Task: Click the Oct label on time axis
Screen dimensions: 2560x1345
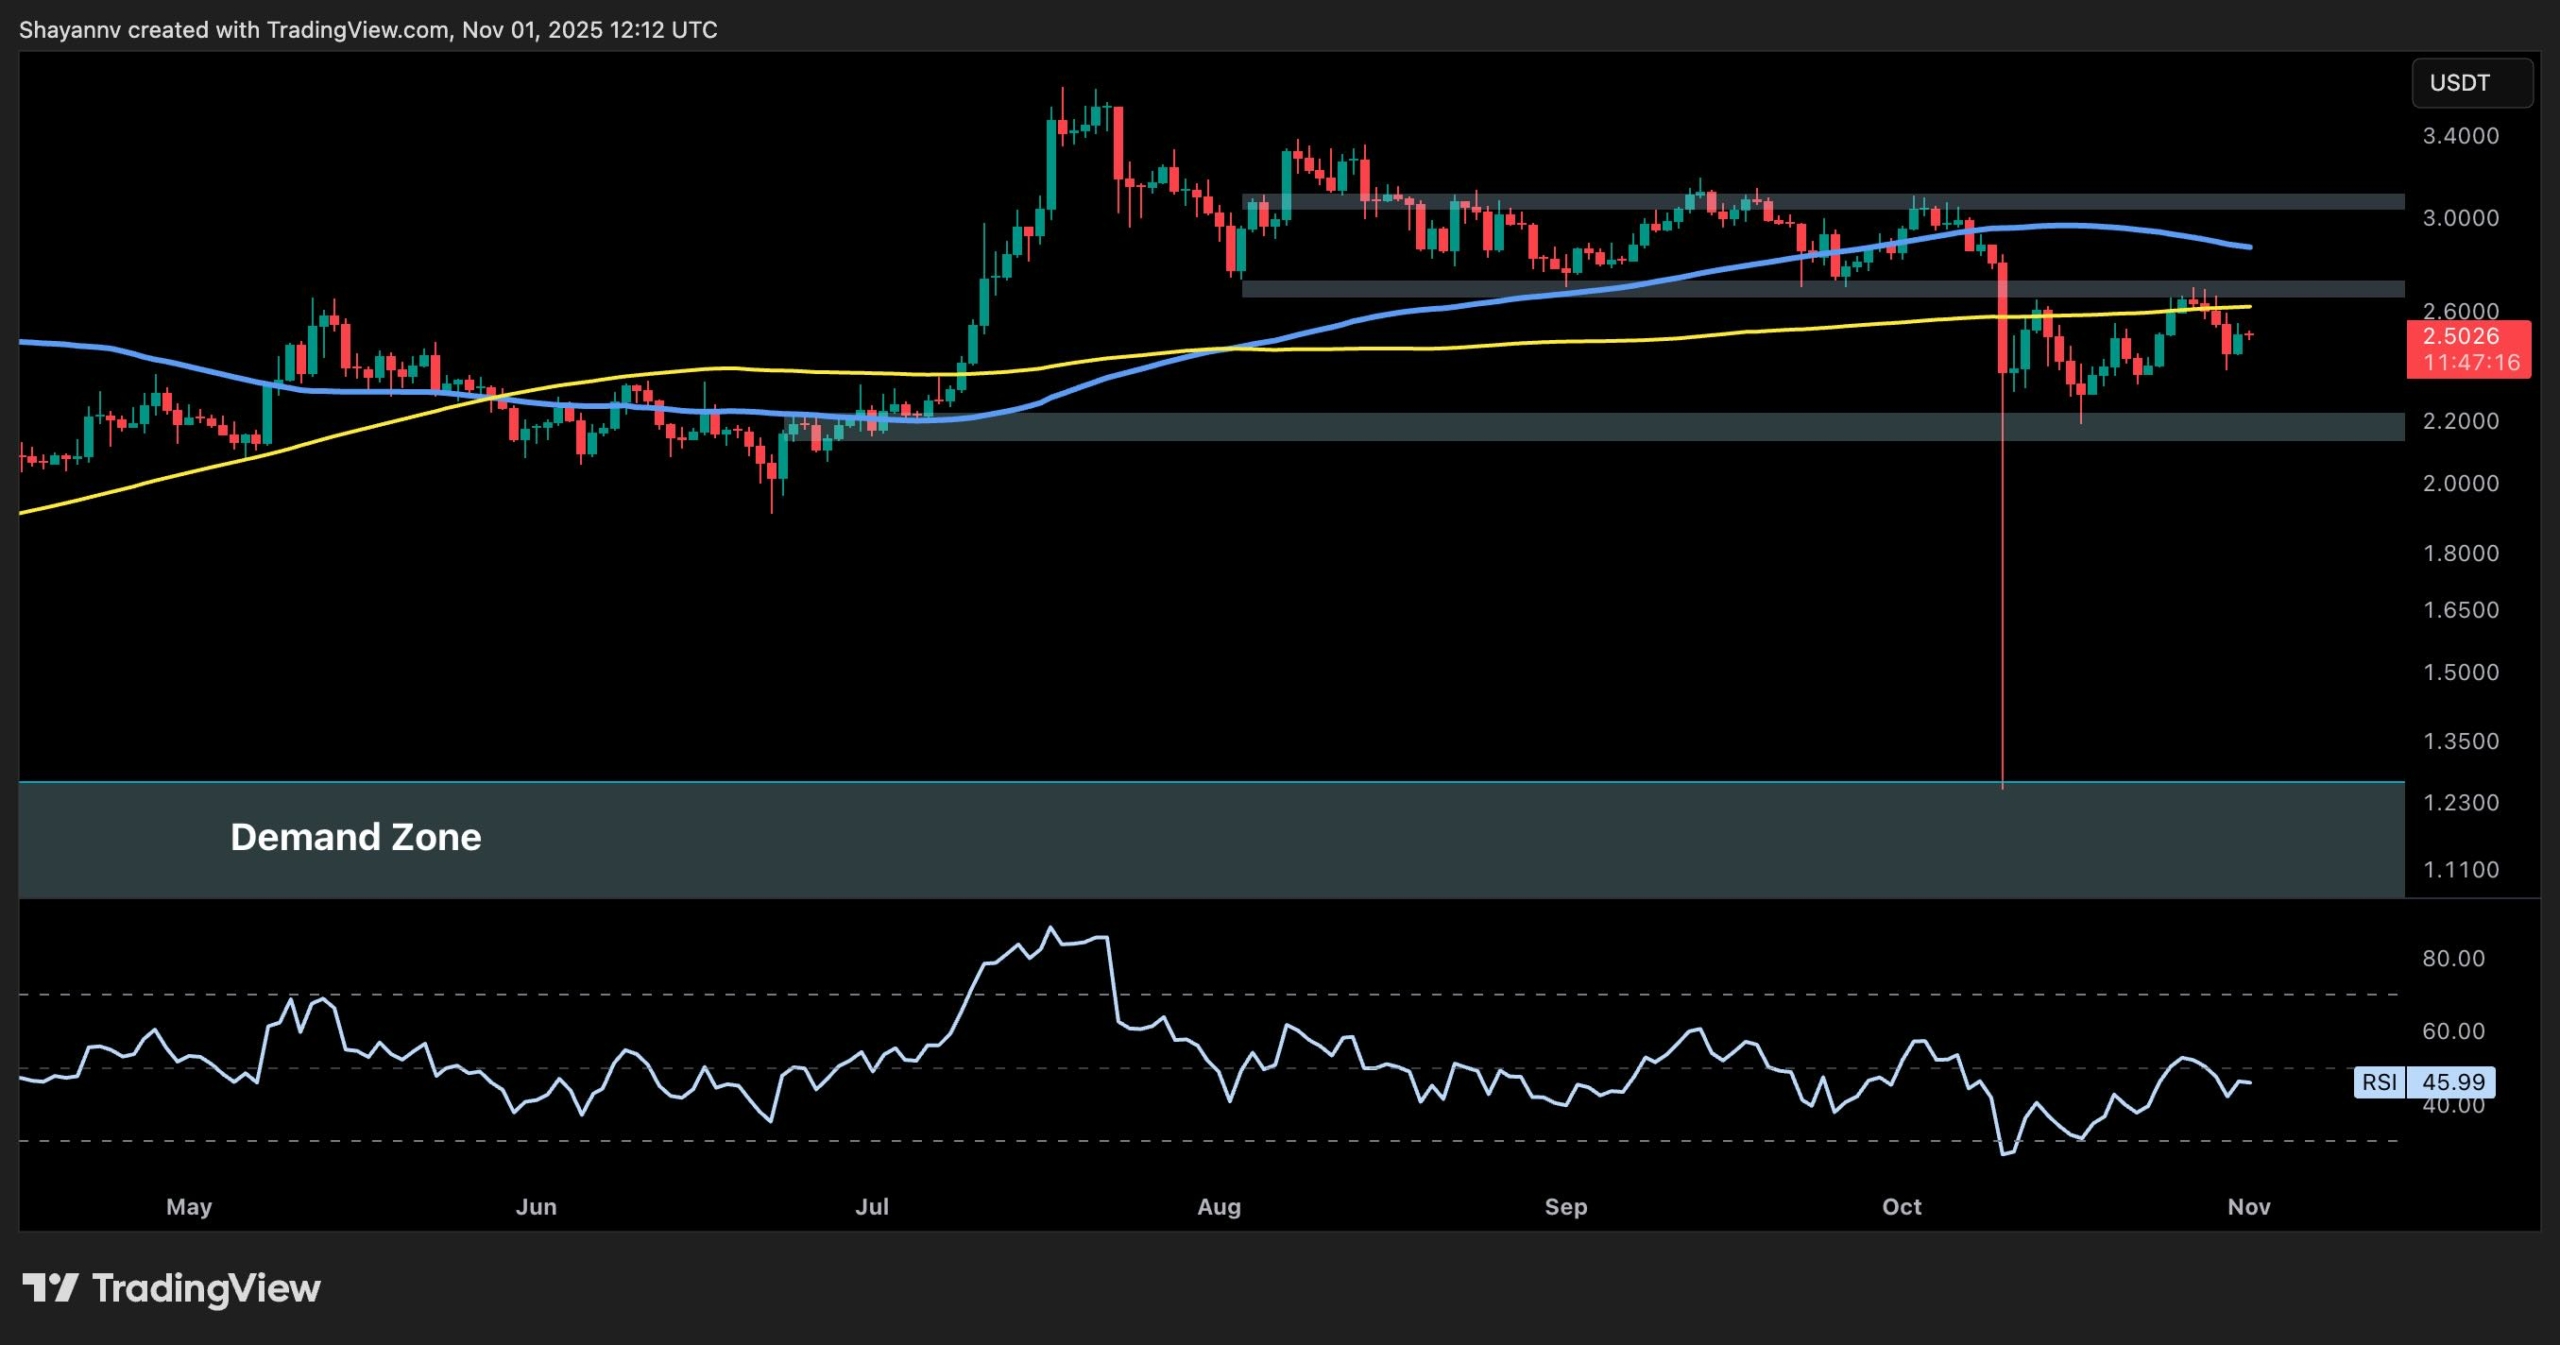Action: 1904,1207
